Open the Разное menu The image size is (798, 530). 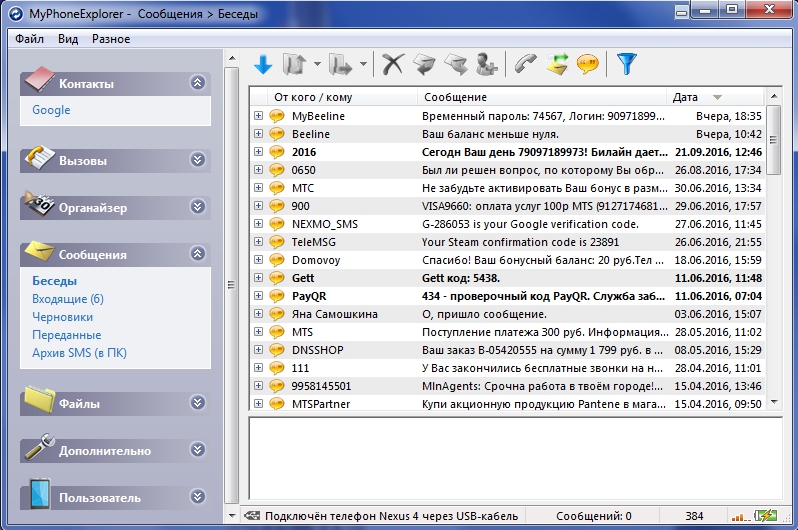(111, 39)
